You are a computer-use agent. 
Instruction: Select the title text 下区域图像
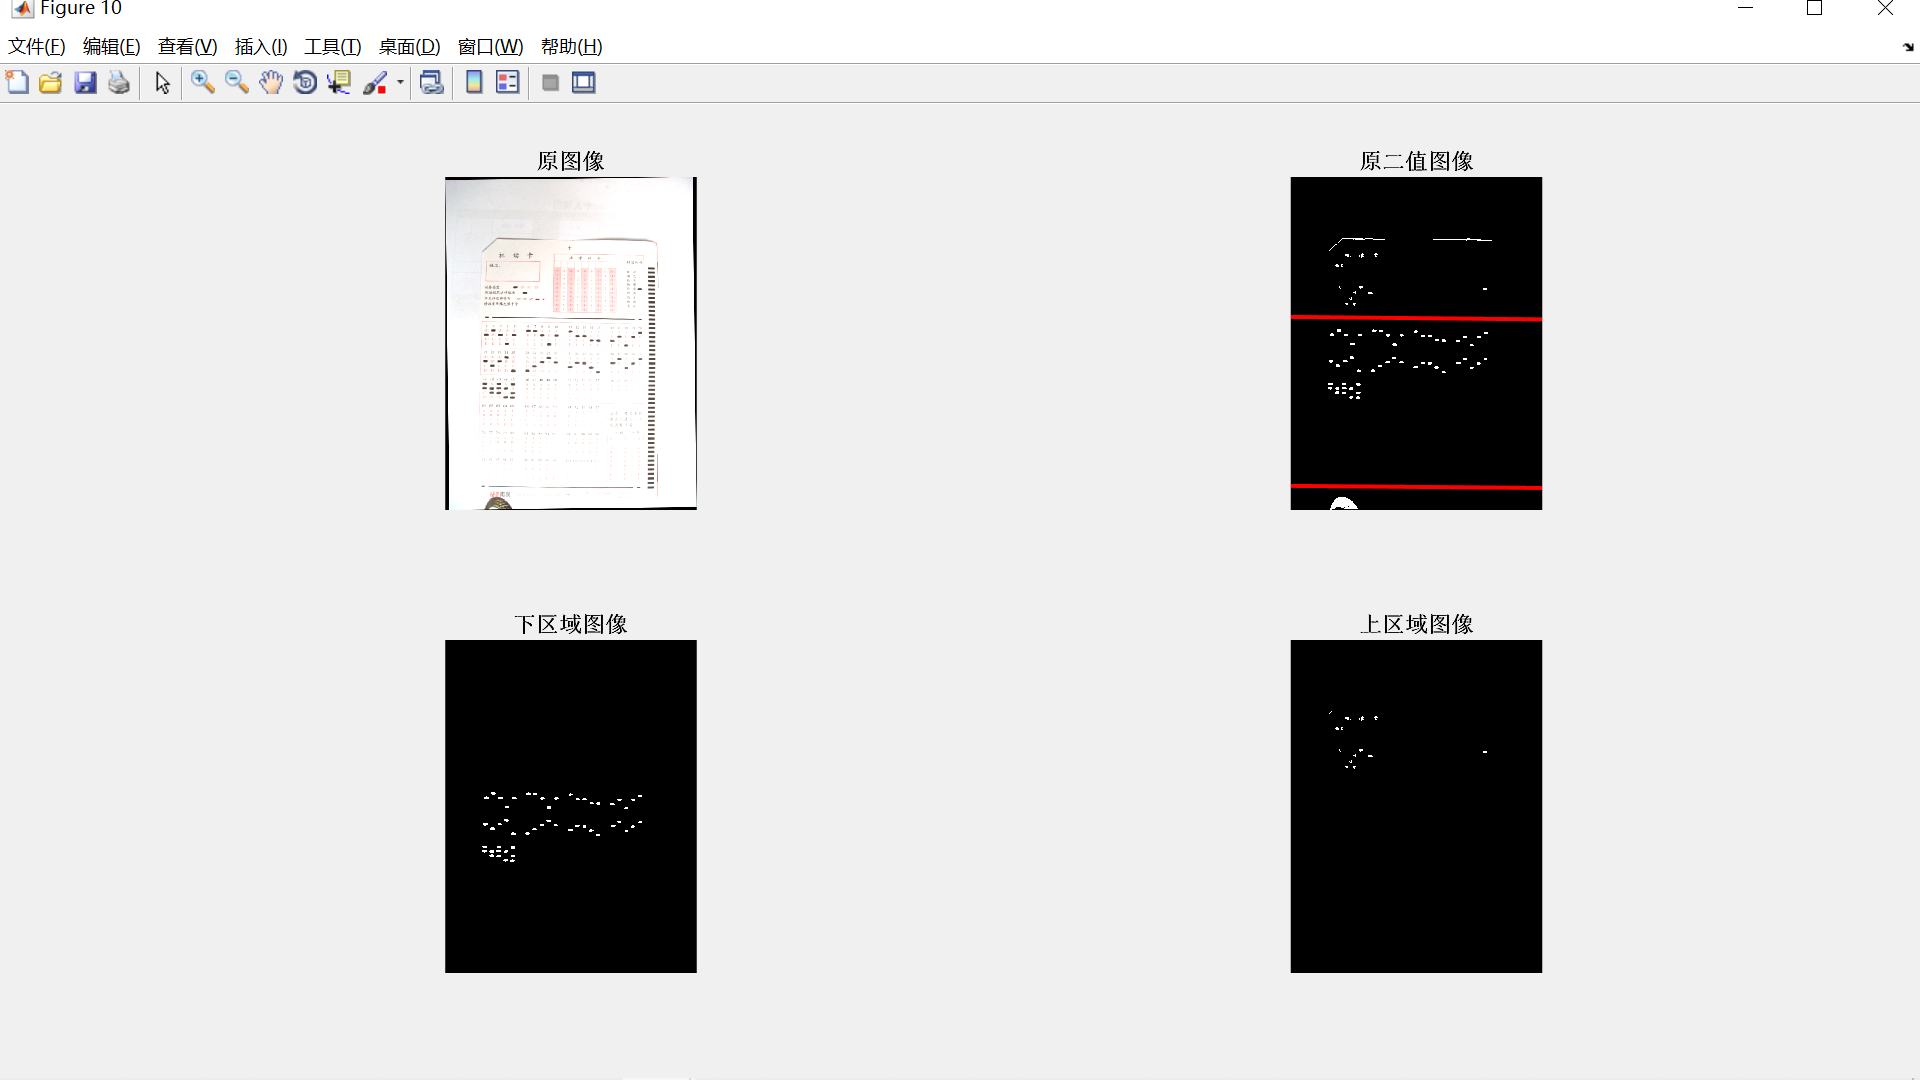point(571,624)
